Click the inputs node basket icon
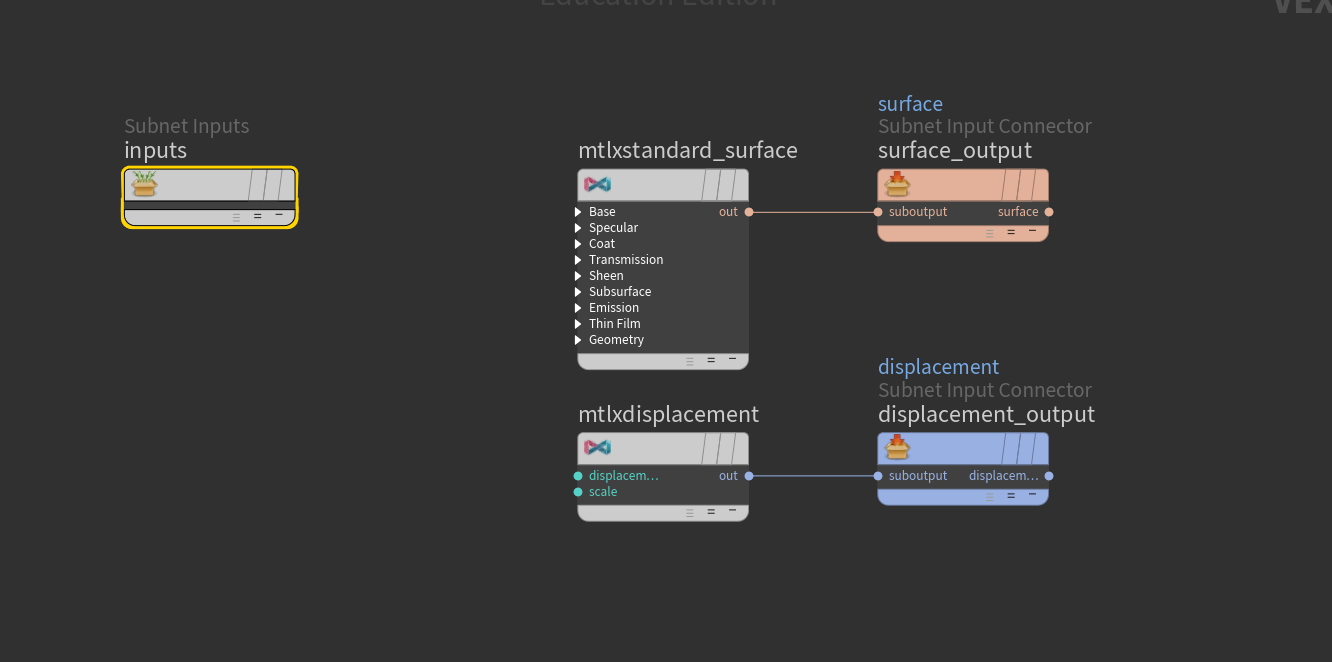Viewport: 1332px width, 662px height. [146, 184]
